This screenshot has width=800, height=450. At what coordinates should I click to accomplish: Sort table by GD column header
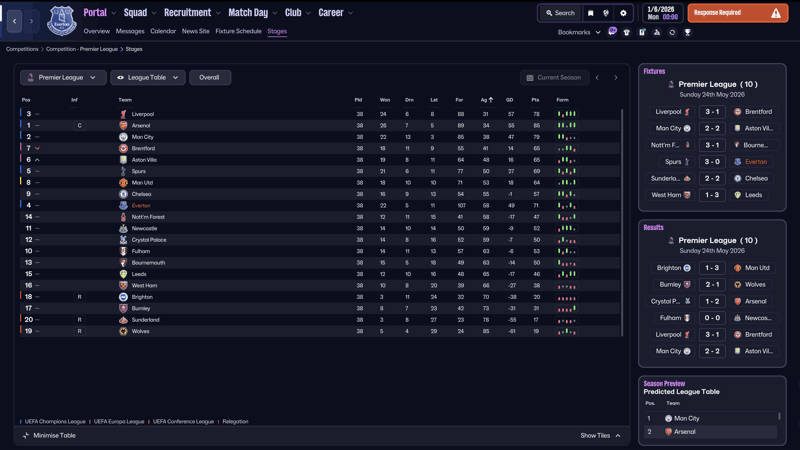[x=509, y=100]
